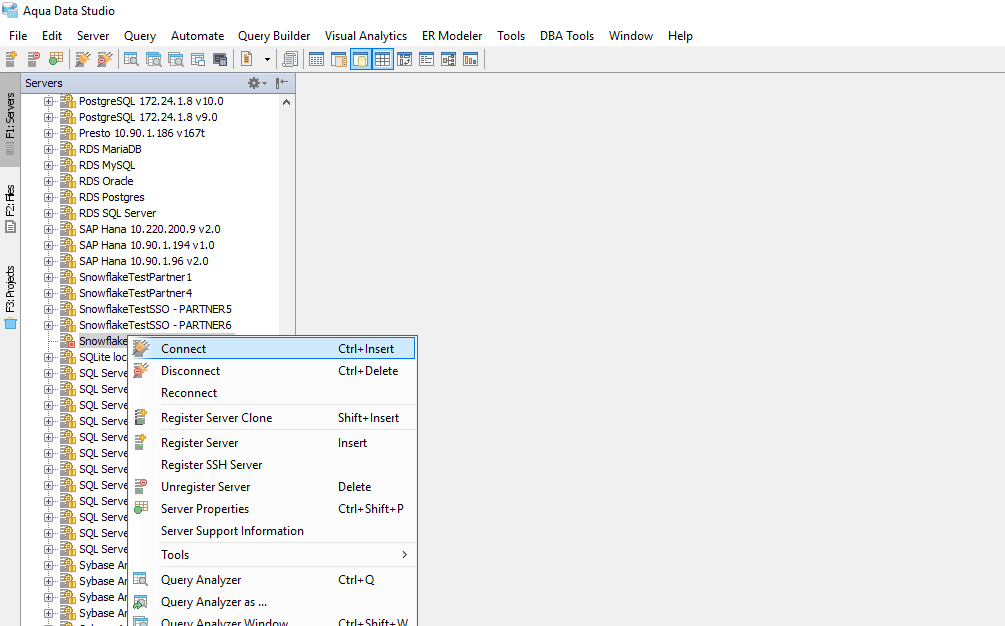The image size is (1005, 626).
Task: Toggle the highlighted yellow panel view button
Action: (361, 60)
